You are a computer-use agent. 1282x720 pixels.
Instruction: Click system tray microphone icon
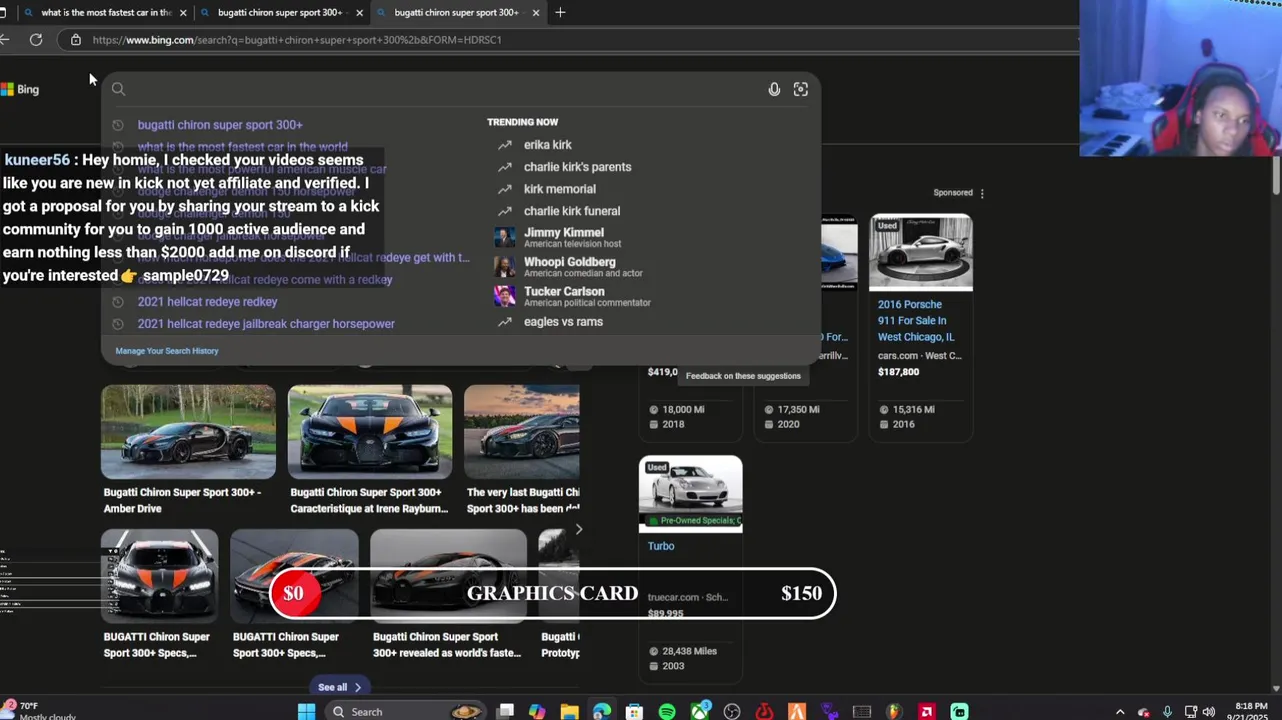click(1167, 712)
